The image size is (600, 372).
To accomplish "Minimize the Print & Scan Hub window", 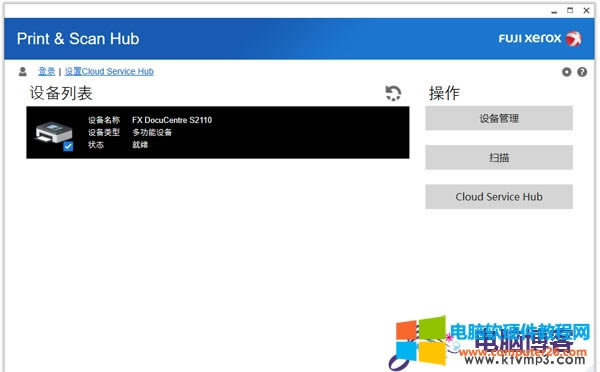I will click(x=554, y=11).
